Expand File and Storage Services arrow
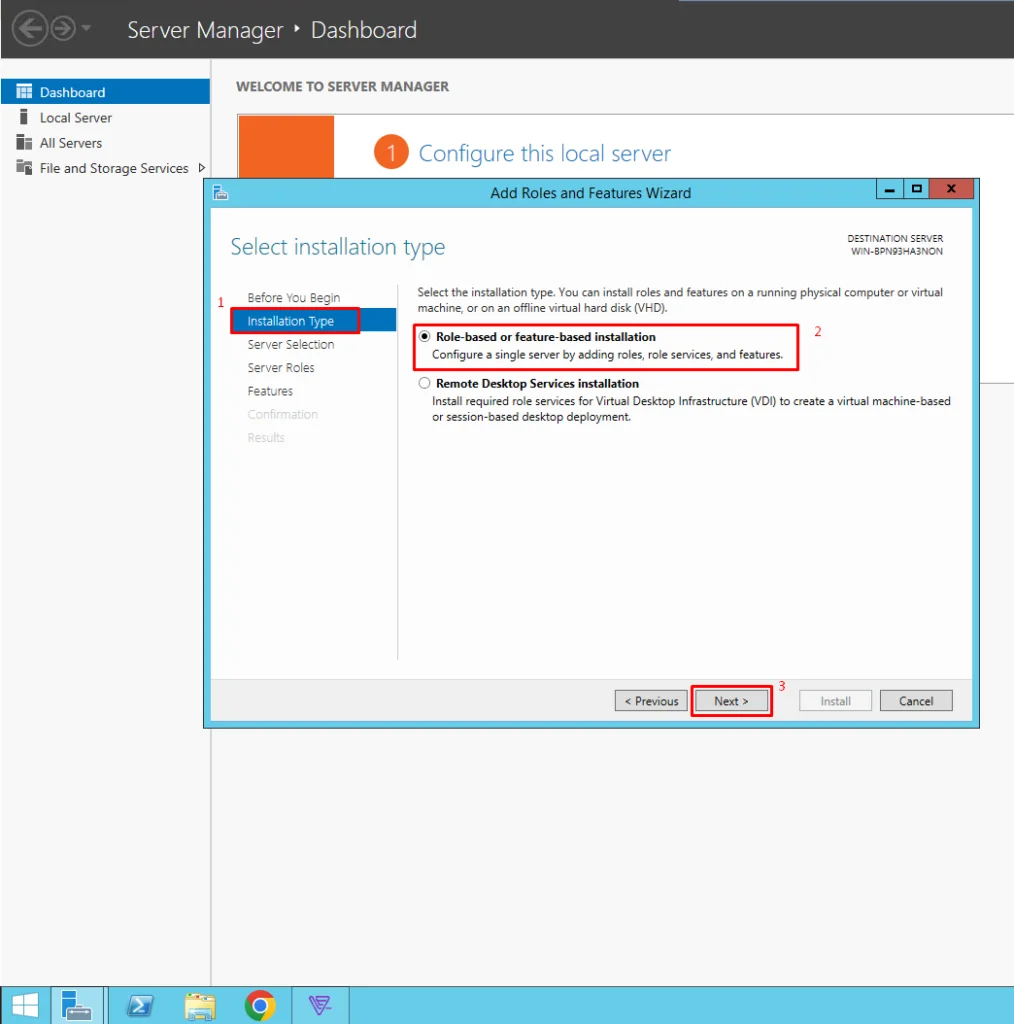 click(202, 168)
